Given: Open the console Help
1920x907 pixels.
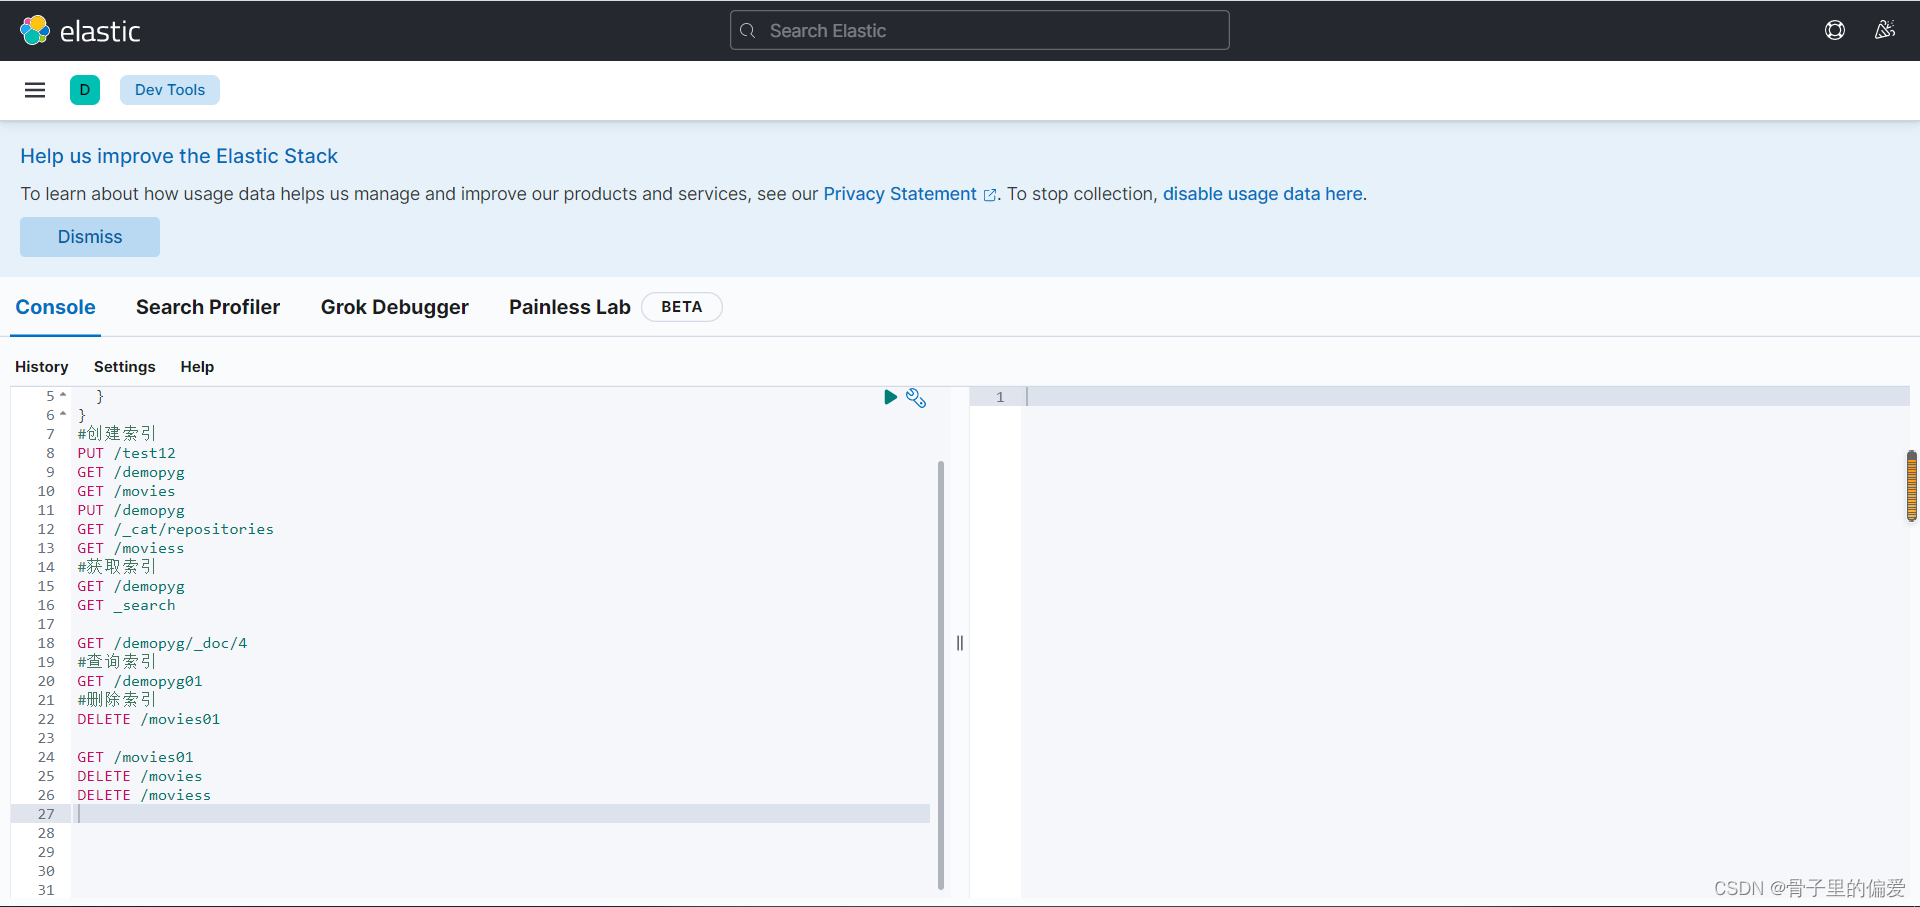Looking at the screenshot, I should coord(197,367).
